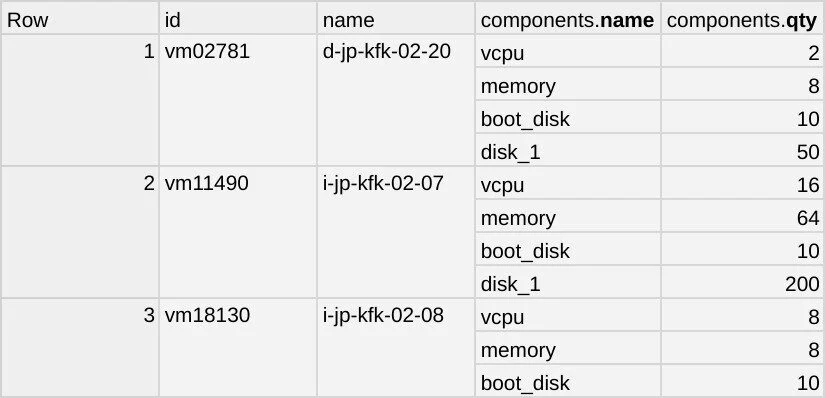Click the components.qty column header

[743, 19]
